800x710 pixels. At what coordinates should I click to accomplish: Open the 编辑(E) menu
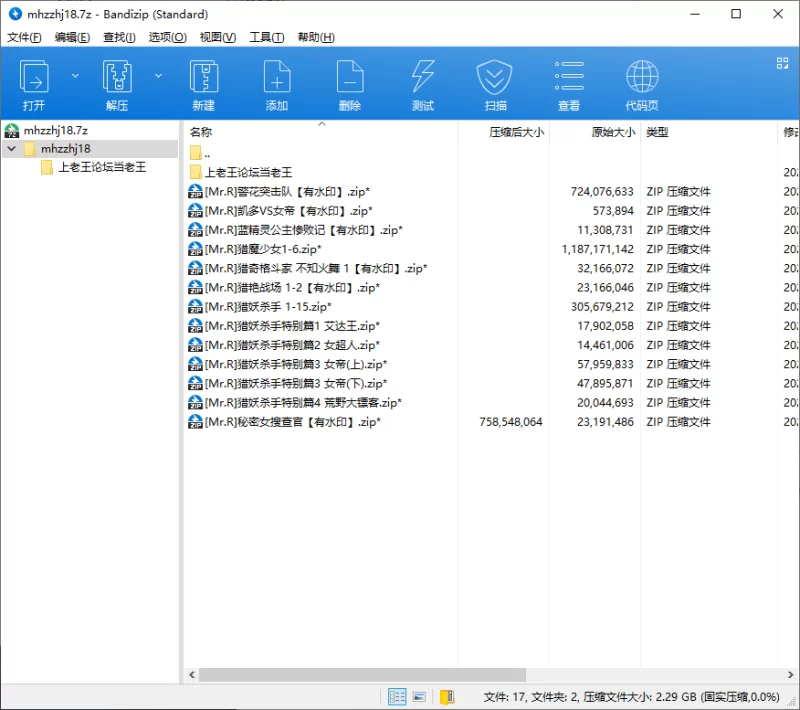click(x=72, y=37)
